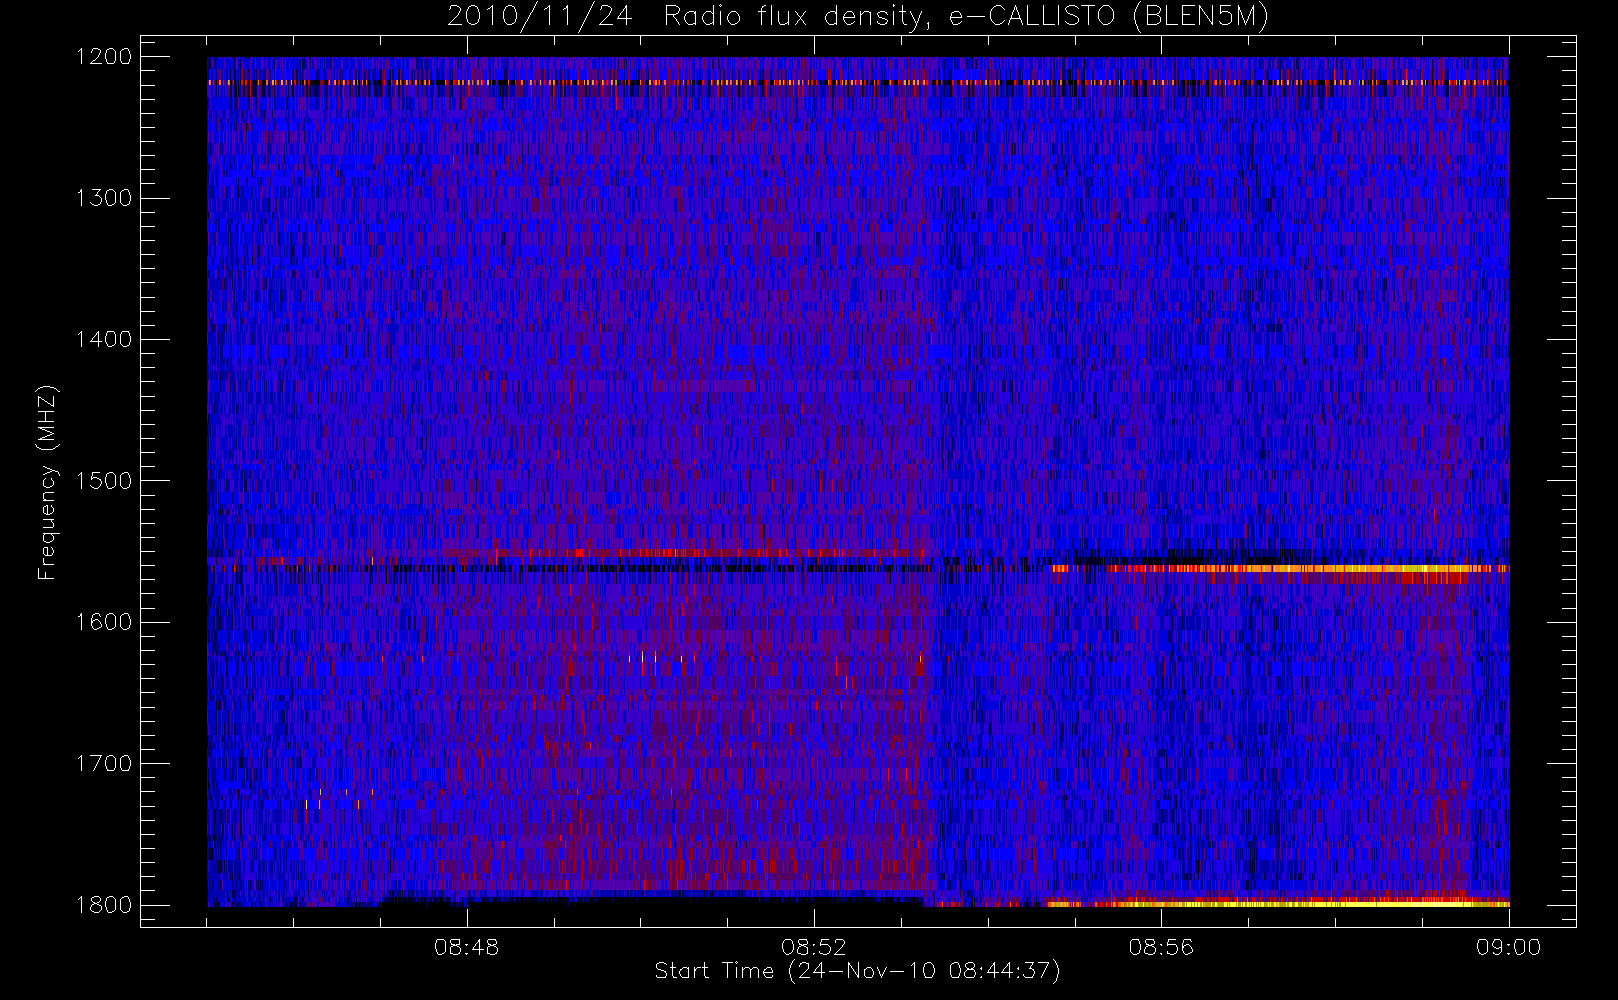The height and width of the screenshot is (1000, 1618).
Task: Click the 'Start Time (24-Nov-10 08:44:37)' label
Action: (x=857, y=971)
